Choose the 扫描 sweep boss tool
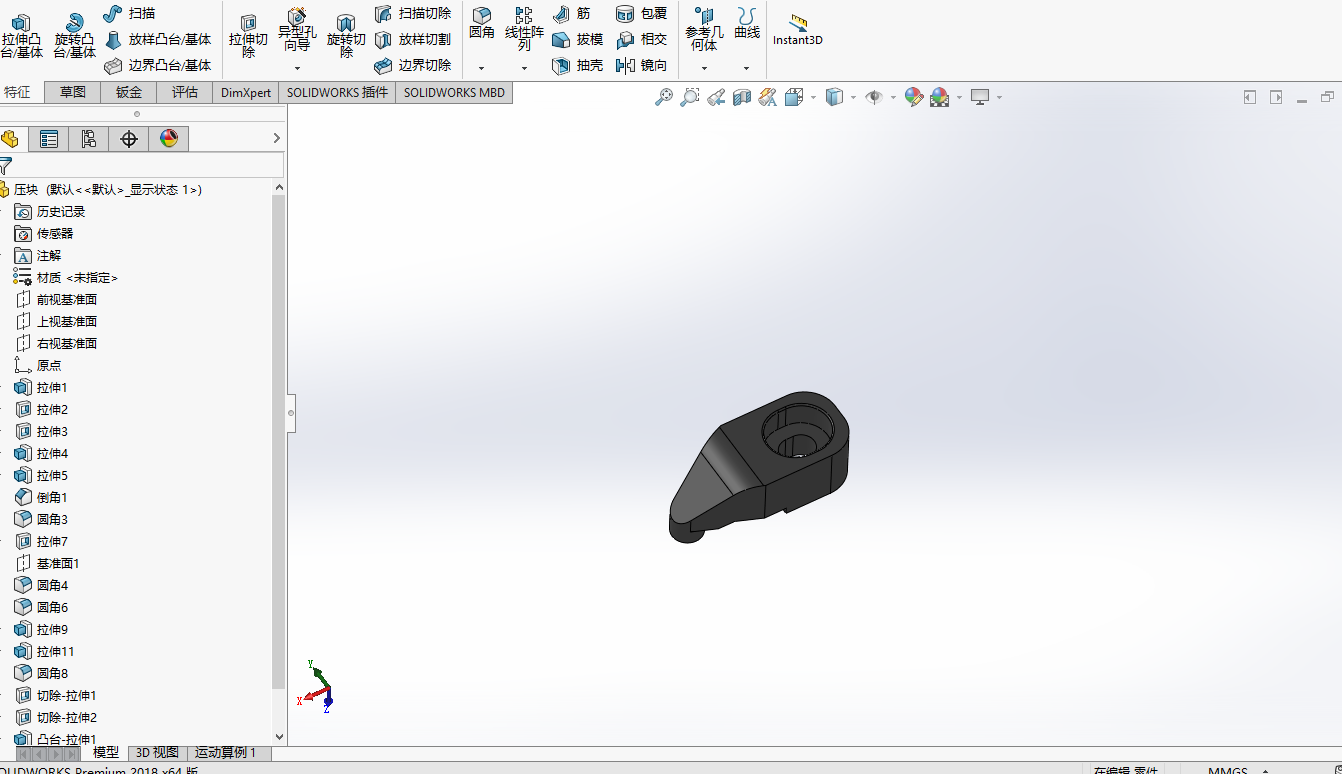The height and width of the screenshot is (774, 1342). pos(129,13)
